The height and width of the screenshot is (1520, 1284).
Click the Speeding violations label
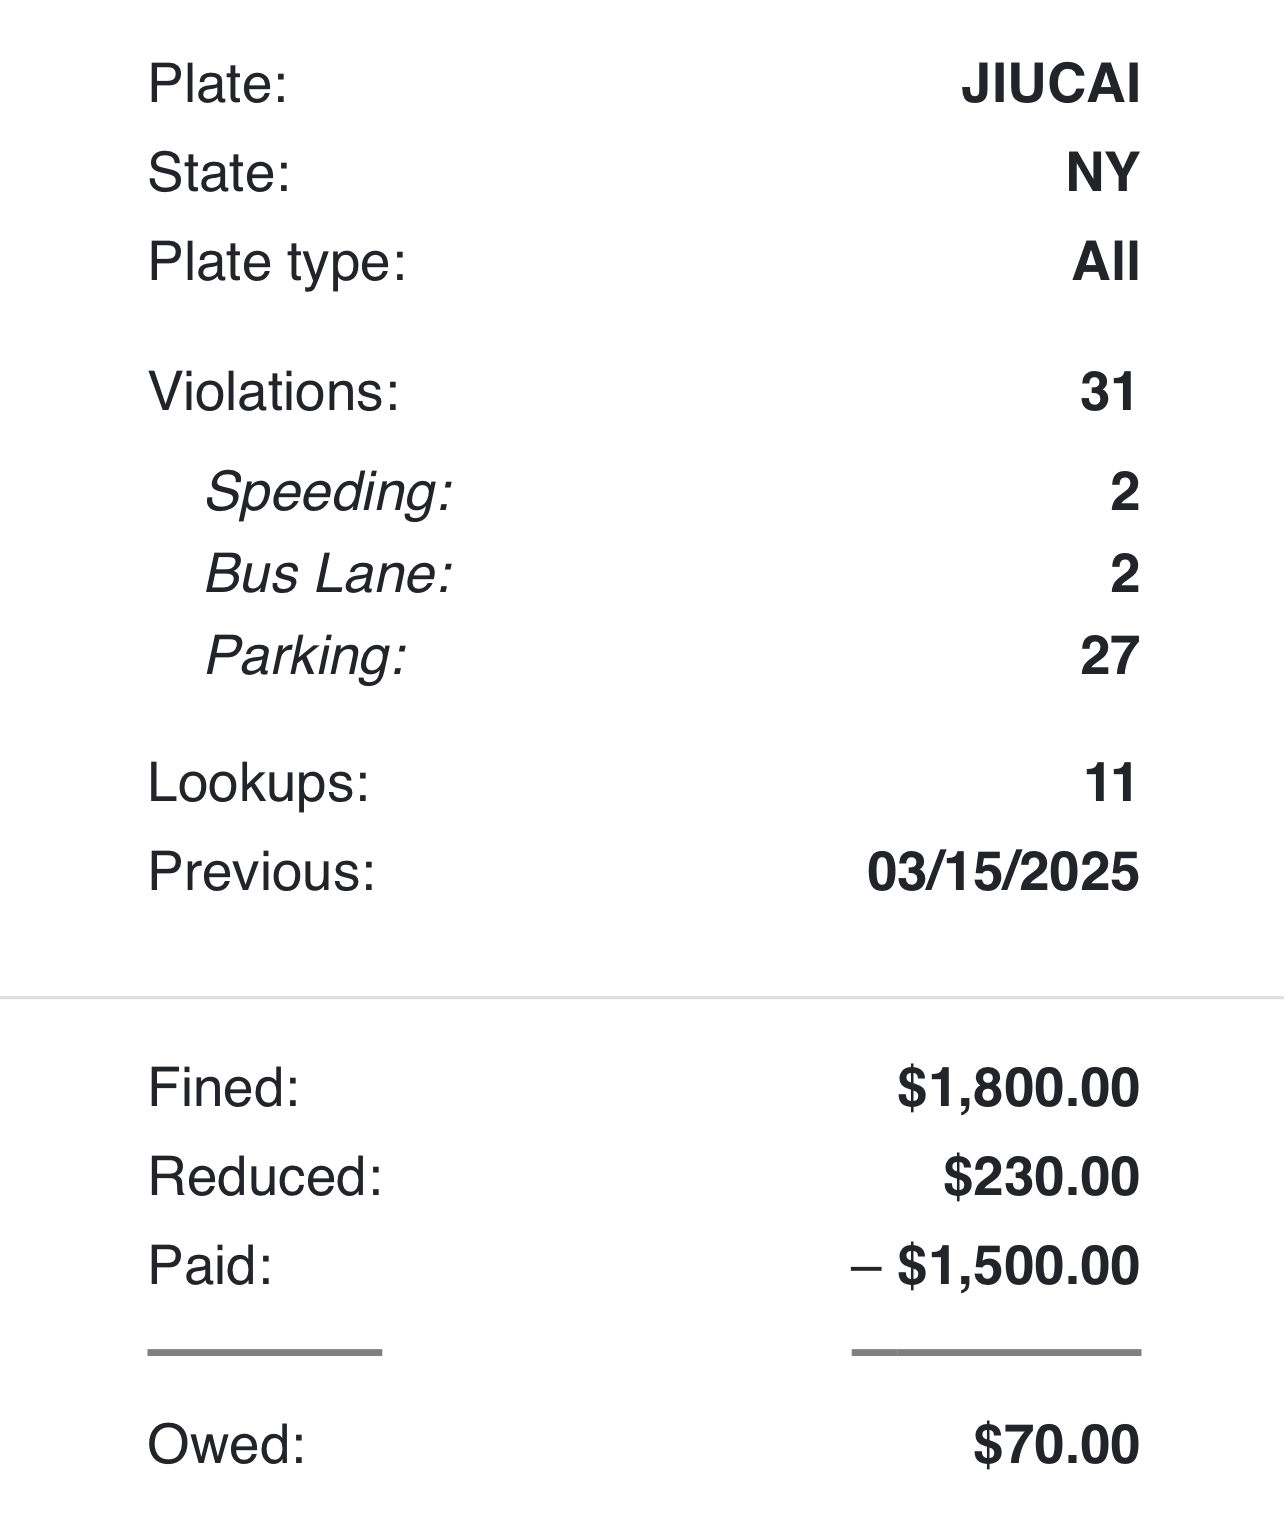click(x=329, y=492)
